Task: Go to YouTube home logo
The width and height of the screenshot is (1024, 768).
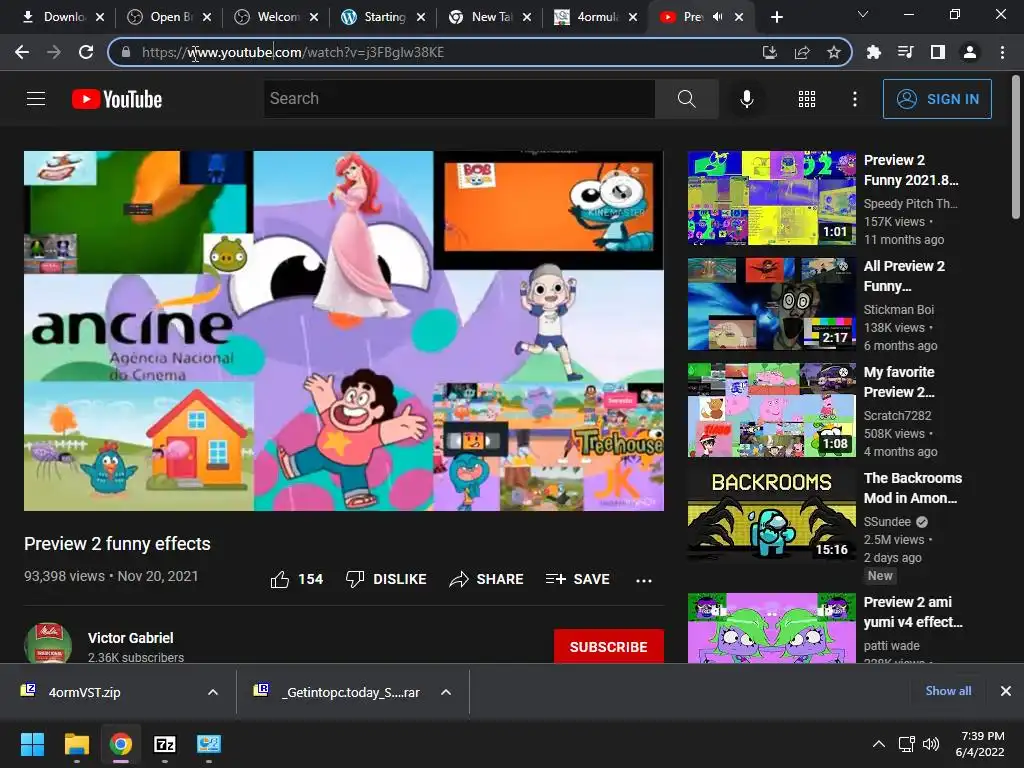Action: [x=117, y=99]
